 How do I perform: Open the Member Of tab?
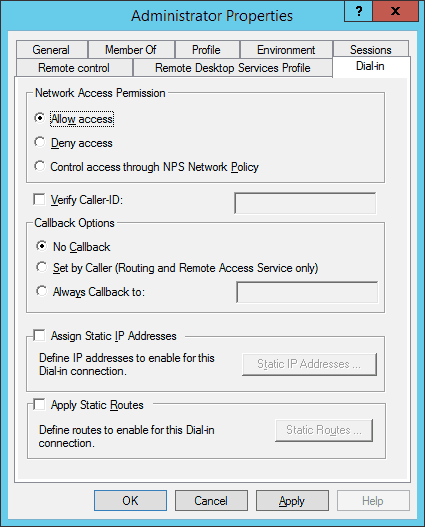(131, 50)
